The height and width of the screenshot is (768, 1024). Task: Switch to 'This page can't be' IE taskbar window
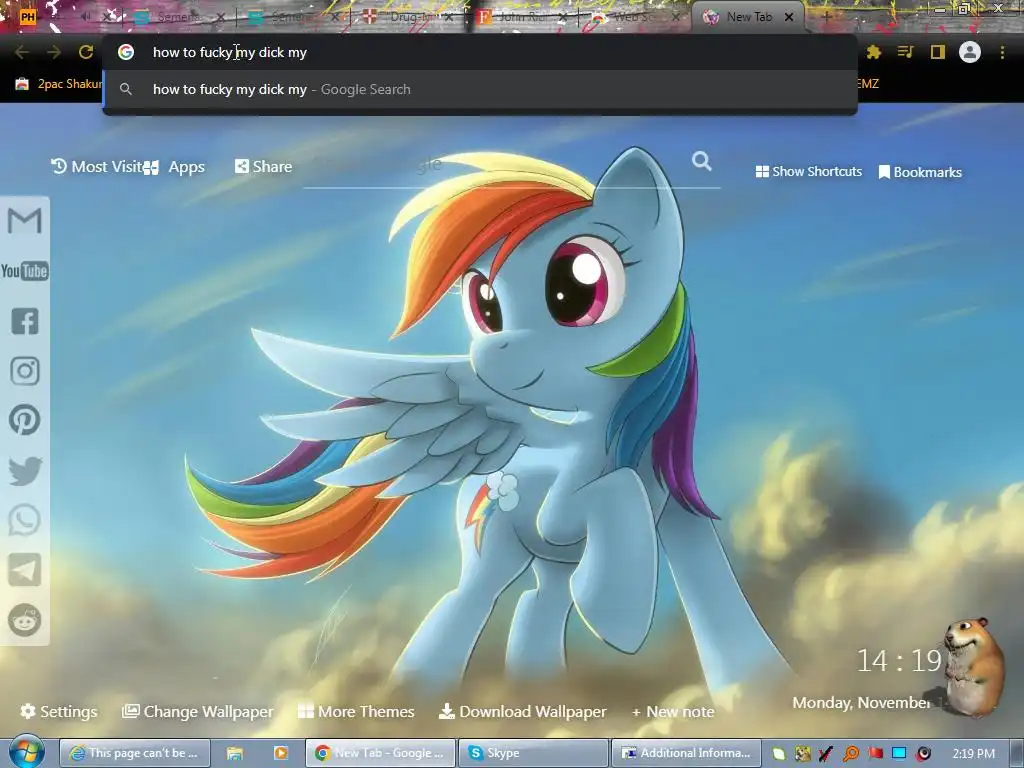[135, 753]
